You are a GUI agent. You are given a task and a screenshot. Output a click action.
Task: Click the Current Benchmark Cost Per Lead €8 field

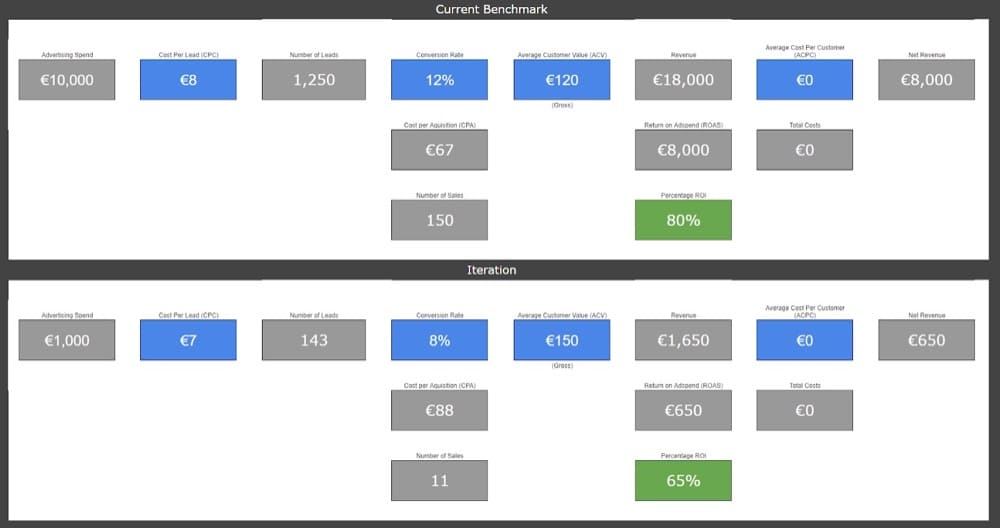(x=188, y=80)
